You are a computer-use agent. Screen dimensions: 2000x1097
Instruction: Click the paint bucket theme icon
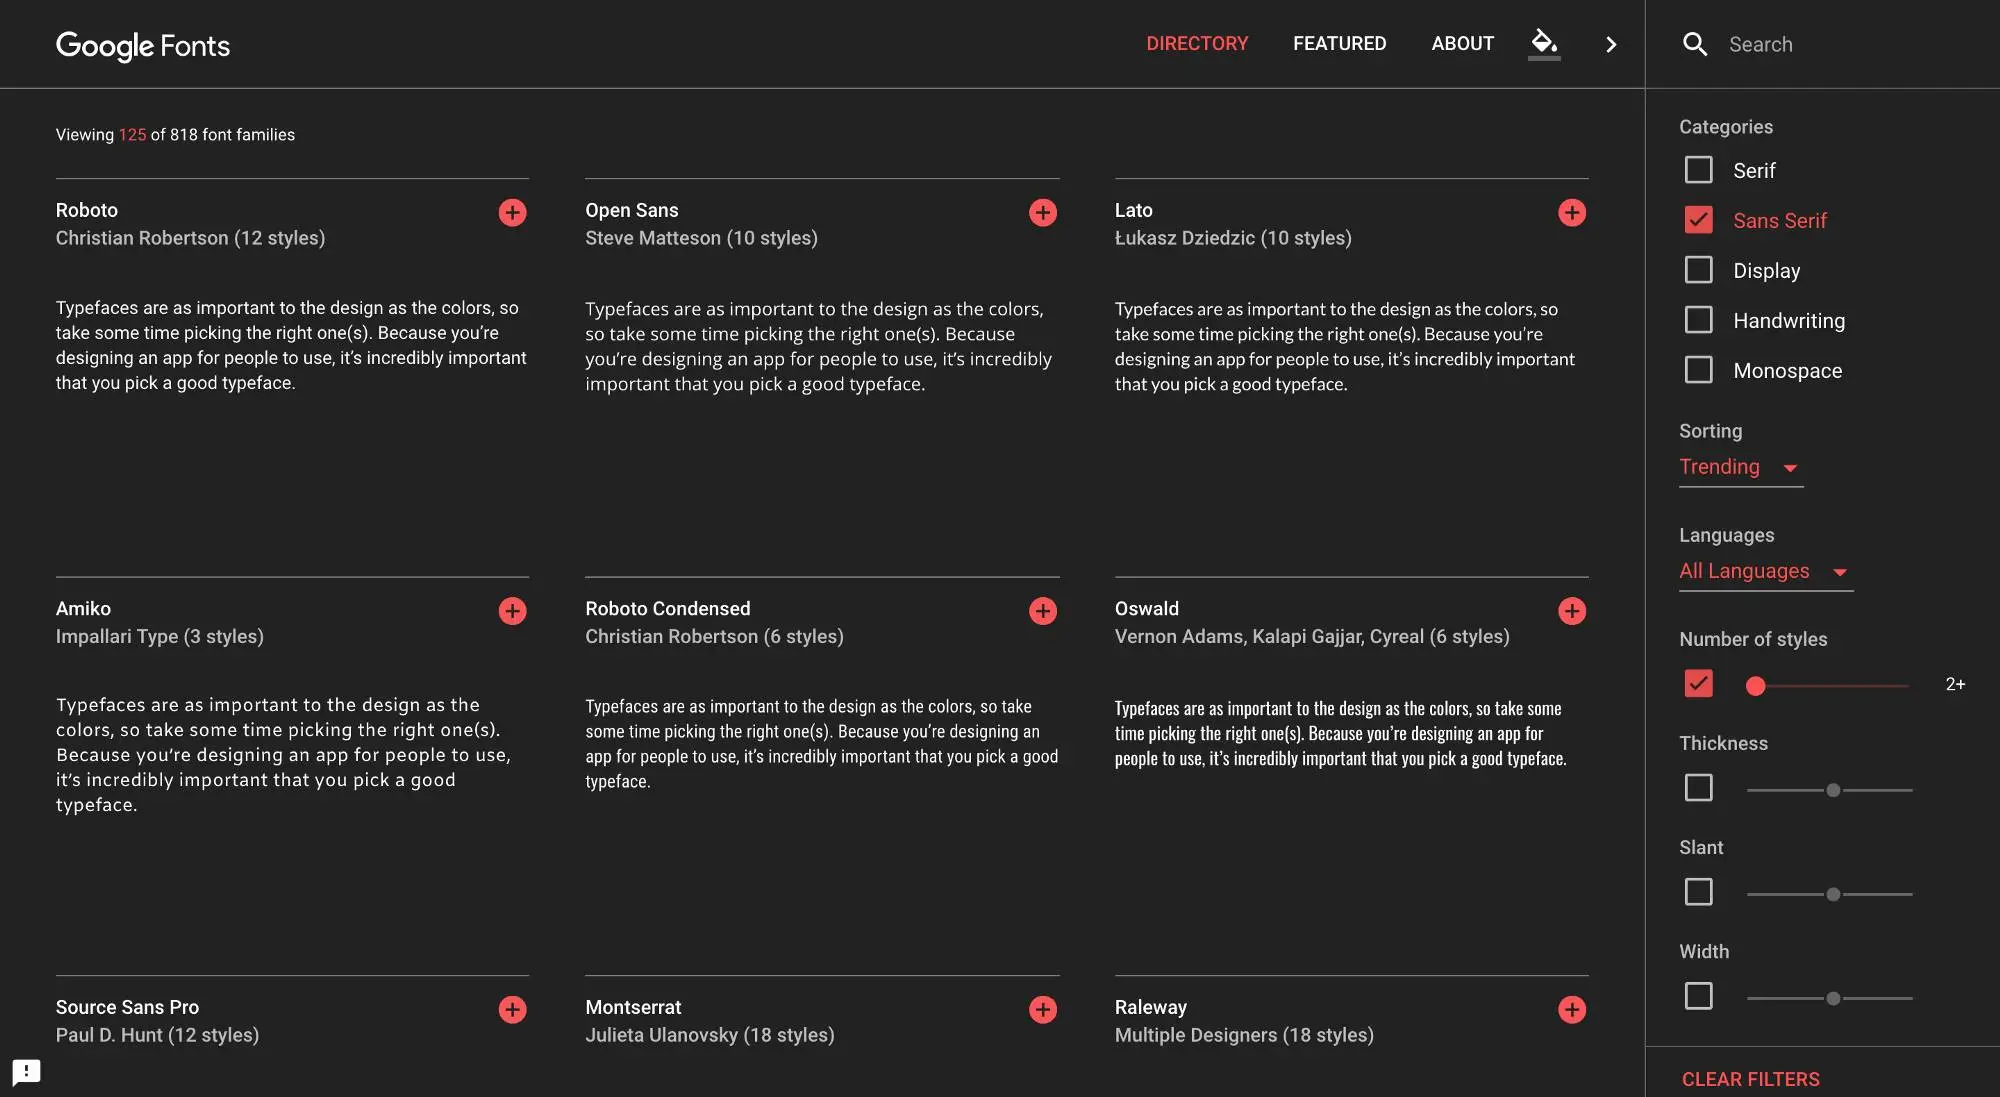pos(1543,42)
